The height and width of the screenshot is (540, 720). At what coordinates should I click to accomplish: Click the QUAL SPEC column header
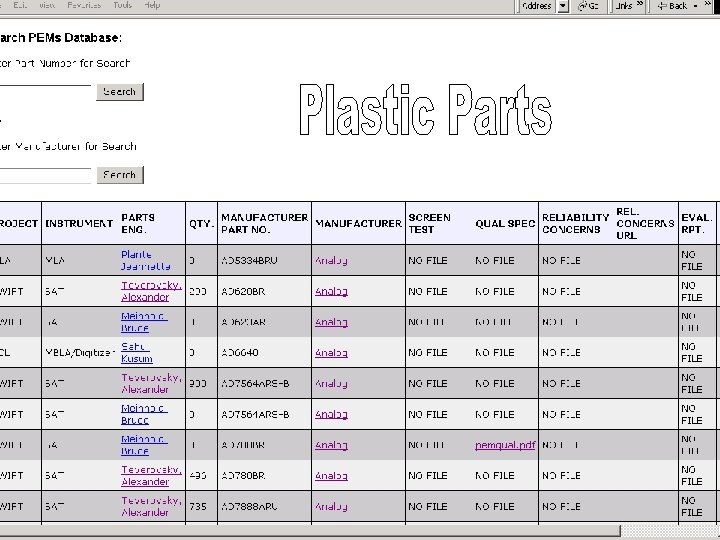(505, 224)
